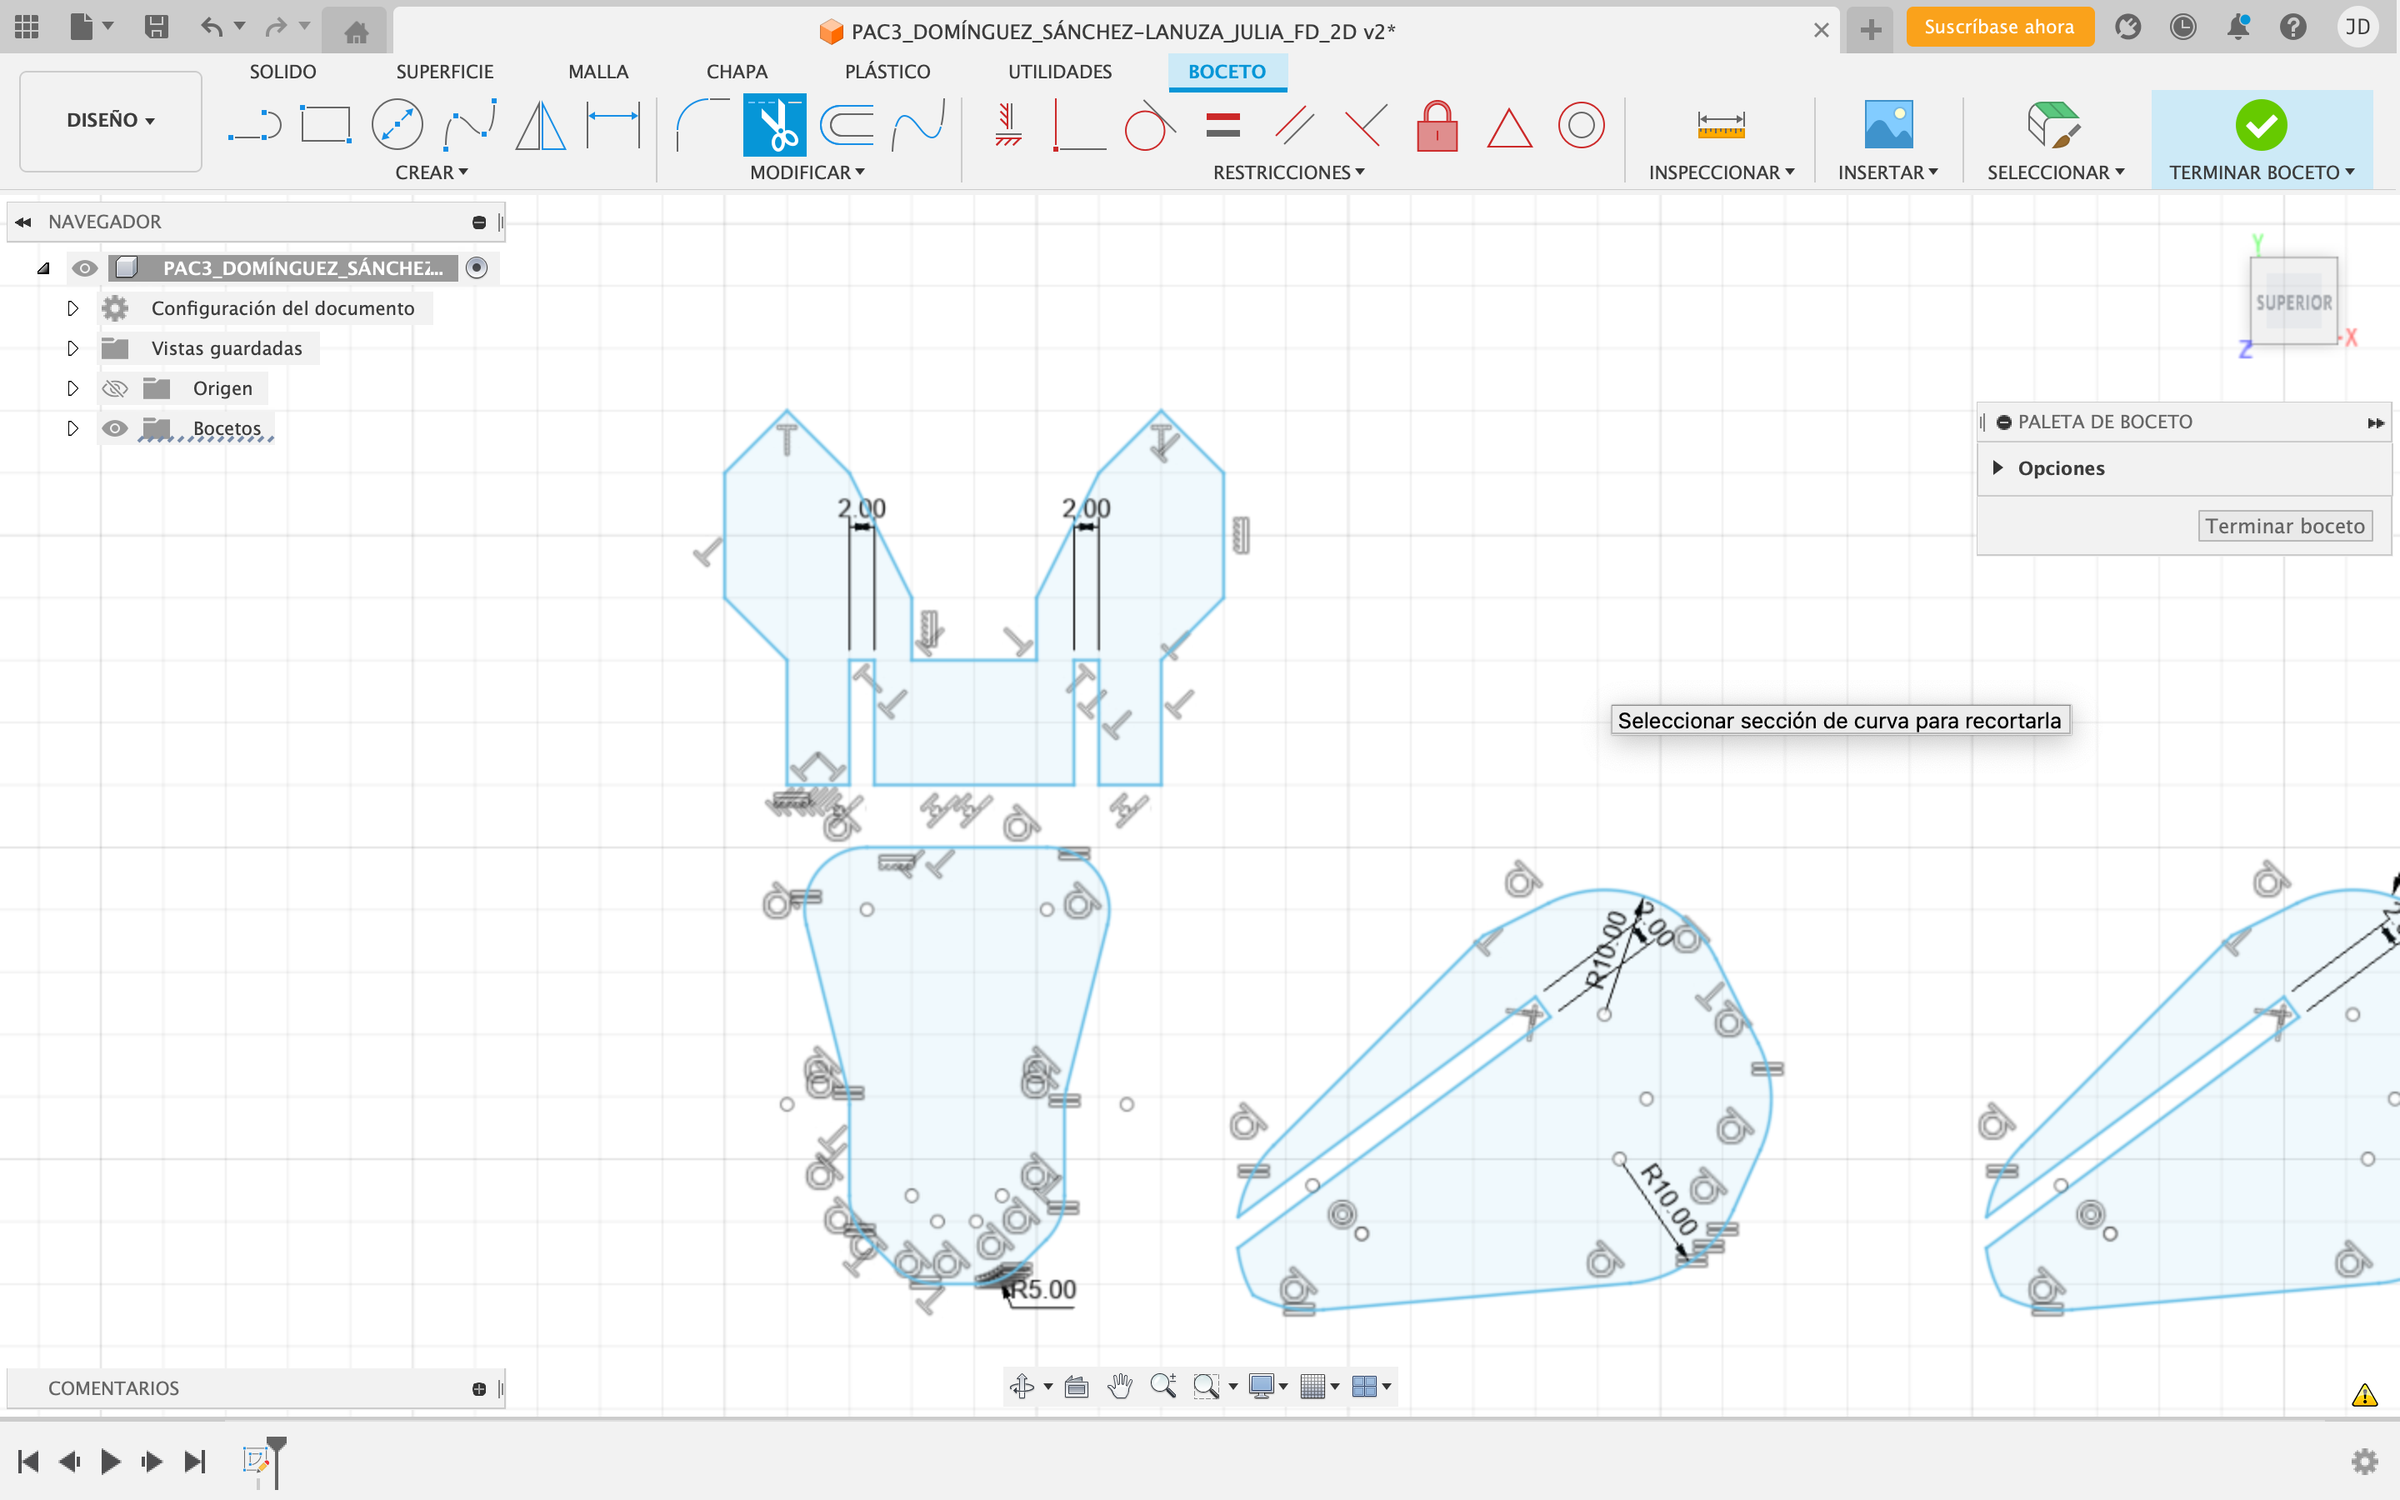2400x1500 pixels.
Task: Select the Sketch Dimension tool
Action: tap(613, 126)
